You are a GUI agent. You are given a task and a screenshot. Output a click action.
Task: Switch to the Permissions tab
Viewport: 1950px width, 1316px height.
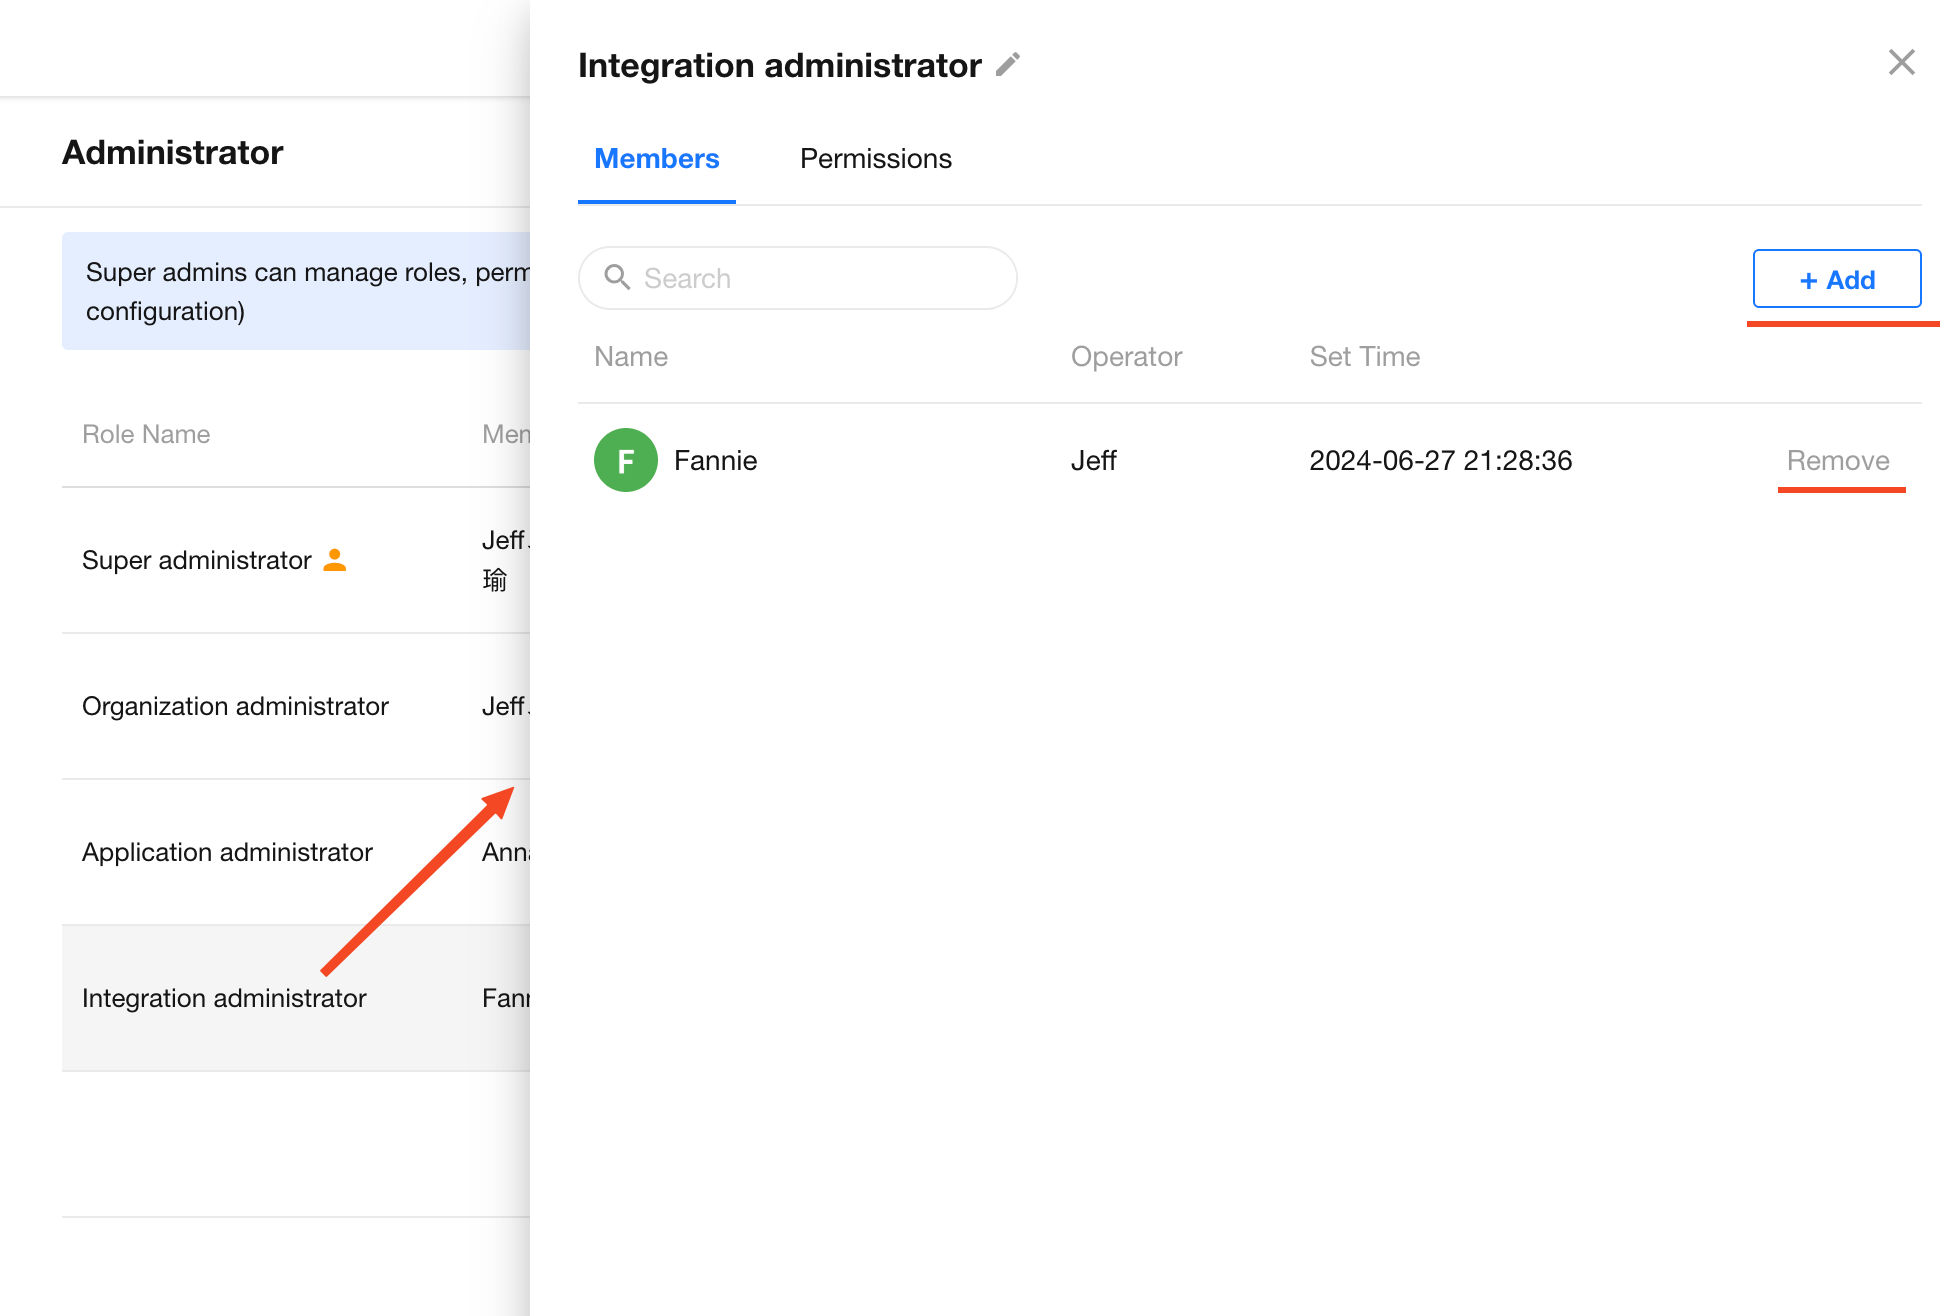(x=875, y=159)
